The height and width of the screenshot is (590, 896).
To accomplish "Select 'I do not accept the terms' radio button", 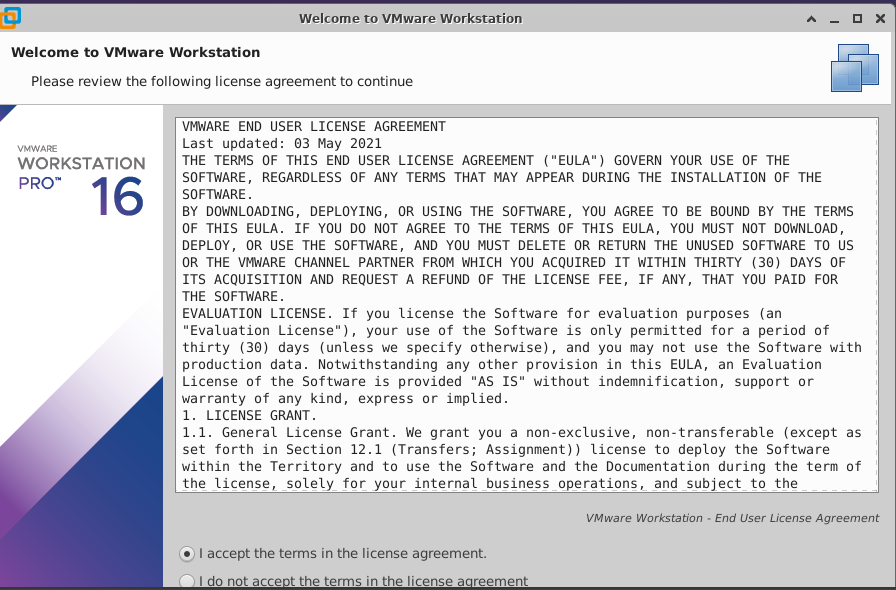I will [x=187, y=581].
